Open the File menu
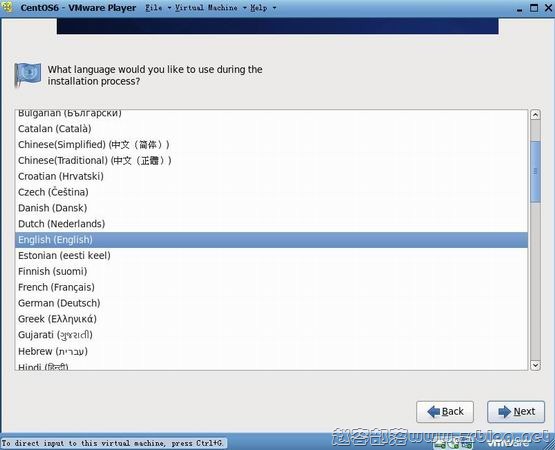Viewport: 555px width, 450px height. point(154,7)
